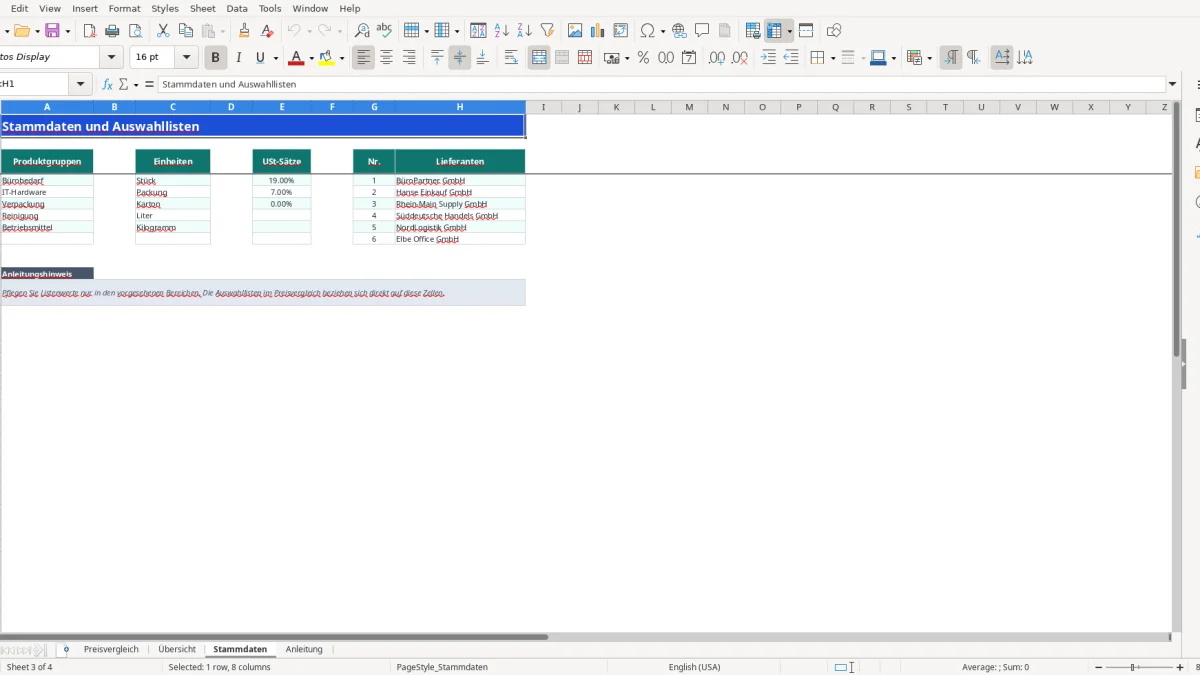Image resolution: width=1200 pixels, height=675 pixels.
Task: Toggle right-to-left paragraph direction
Action: [x=973, y=58]
